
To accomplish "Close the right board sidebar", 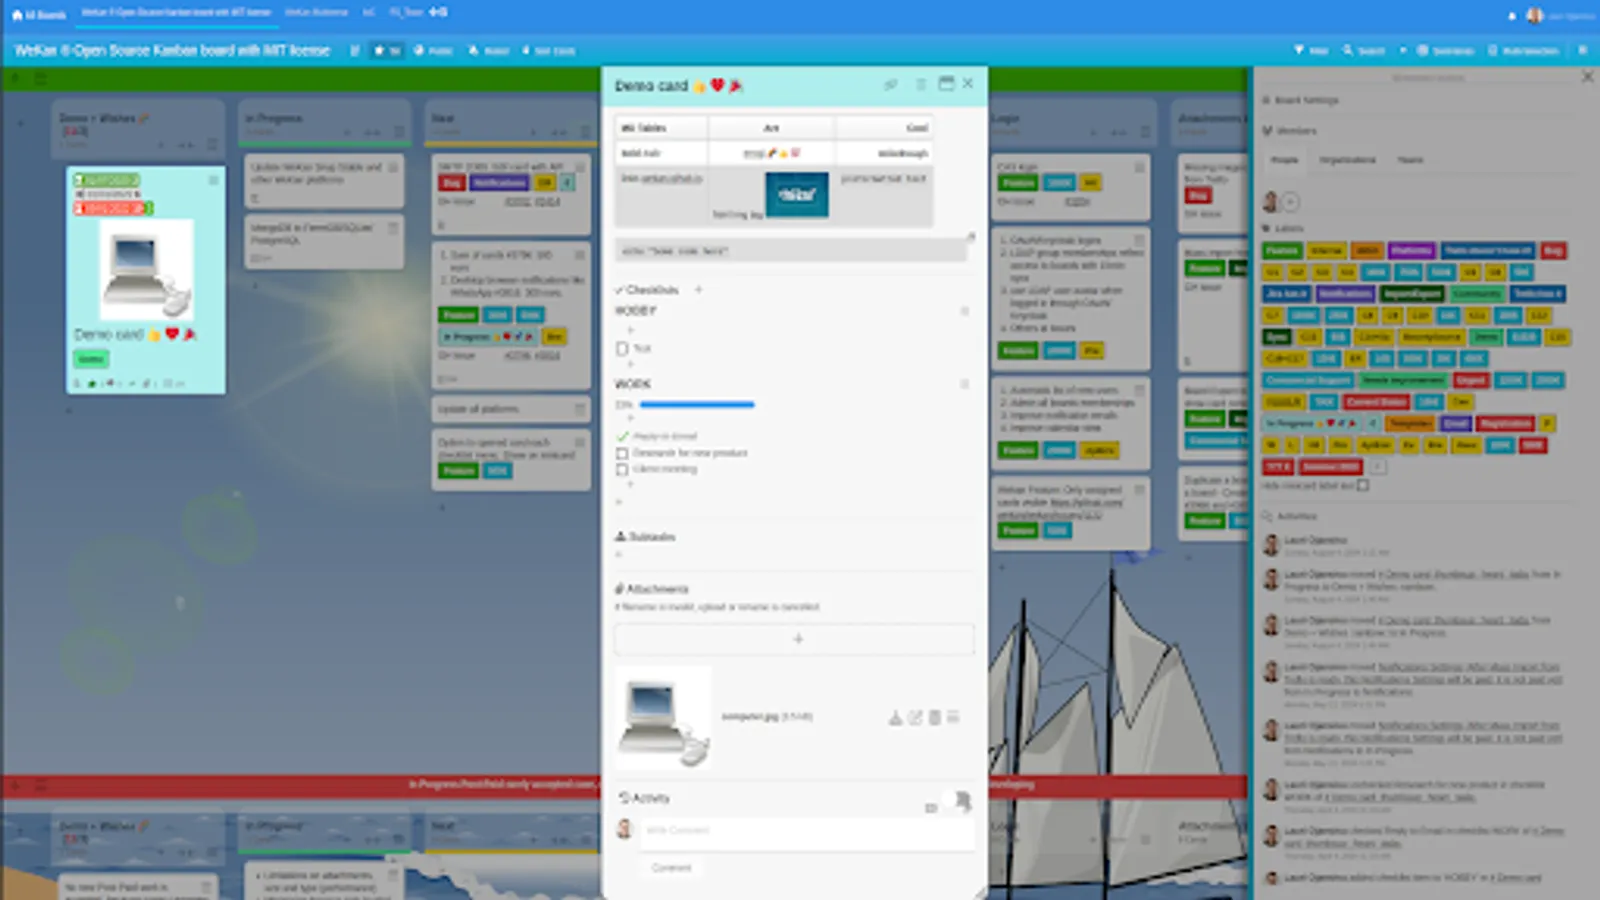I will point(1587,77).
